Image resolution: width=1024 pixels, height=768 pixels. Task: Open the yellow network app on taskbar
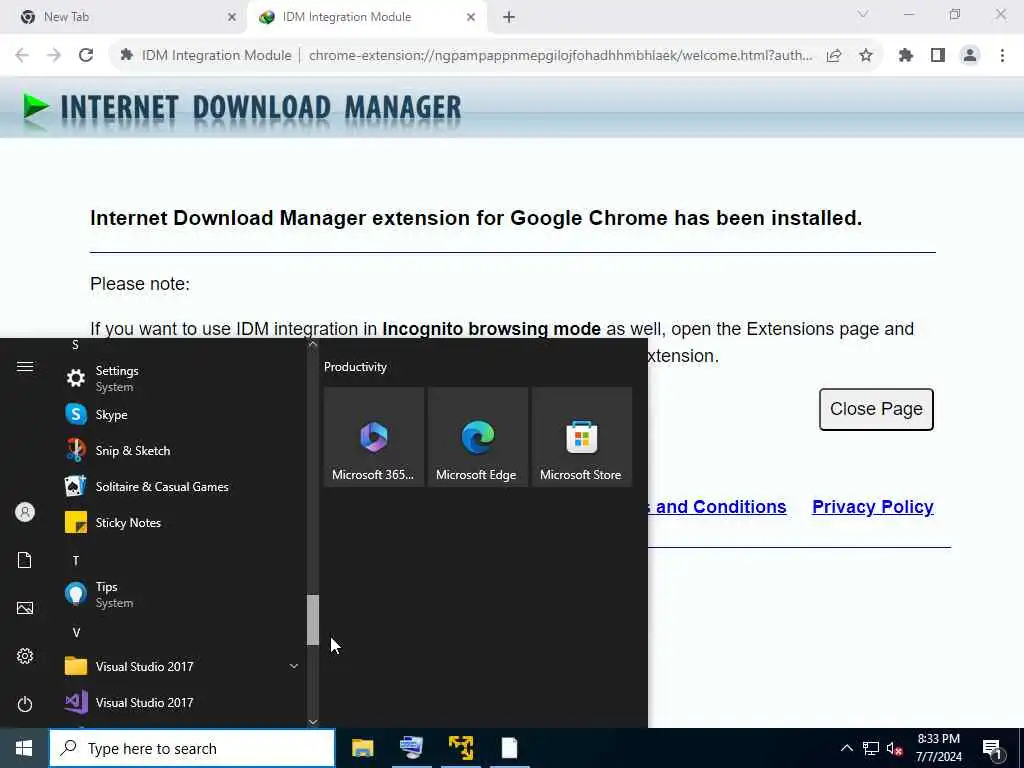coord(460,748)
